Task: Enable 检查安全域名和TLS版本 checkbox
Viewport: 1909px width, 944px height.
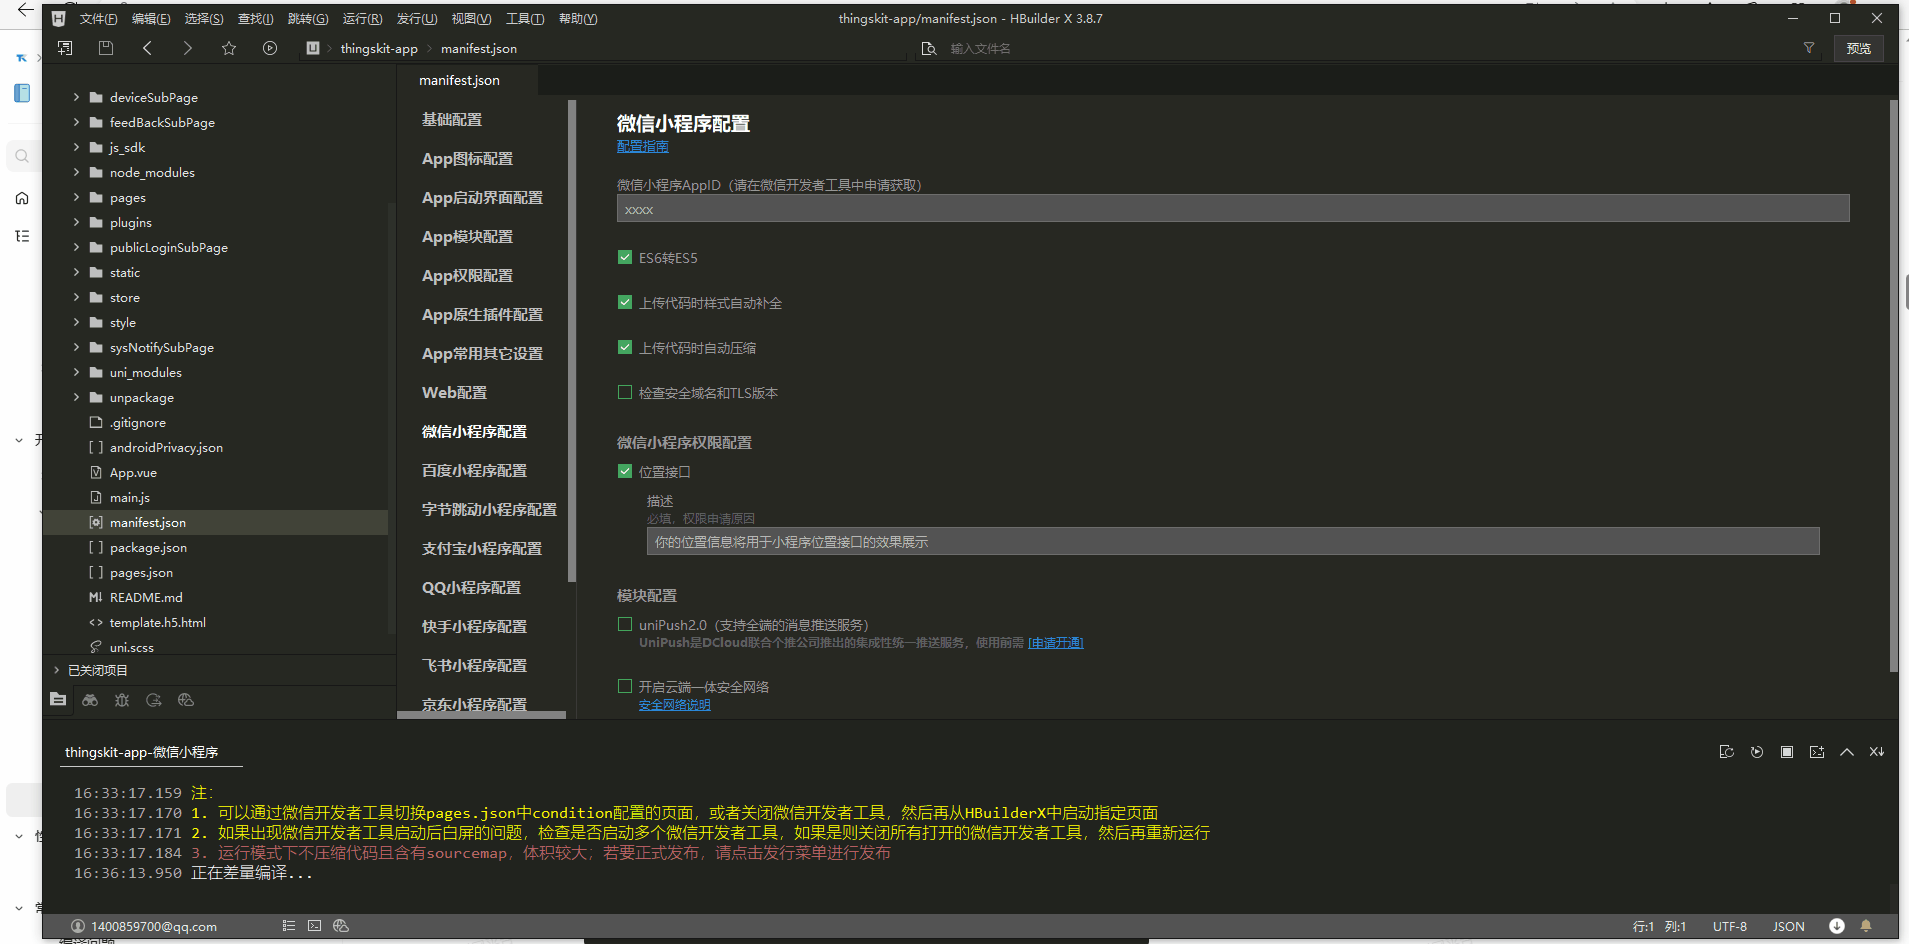Action: (x=625, y=392)
